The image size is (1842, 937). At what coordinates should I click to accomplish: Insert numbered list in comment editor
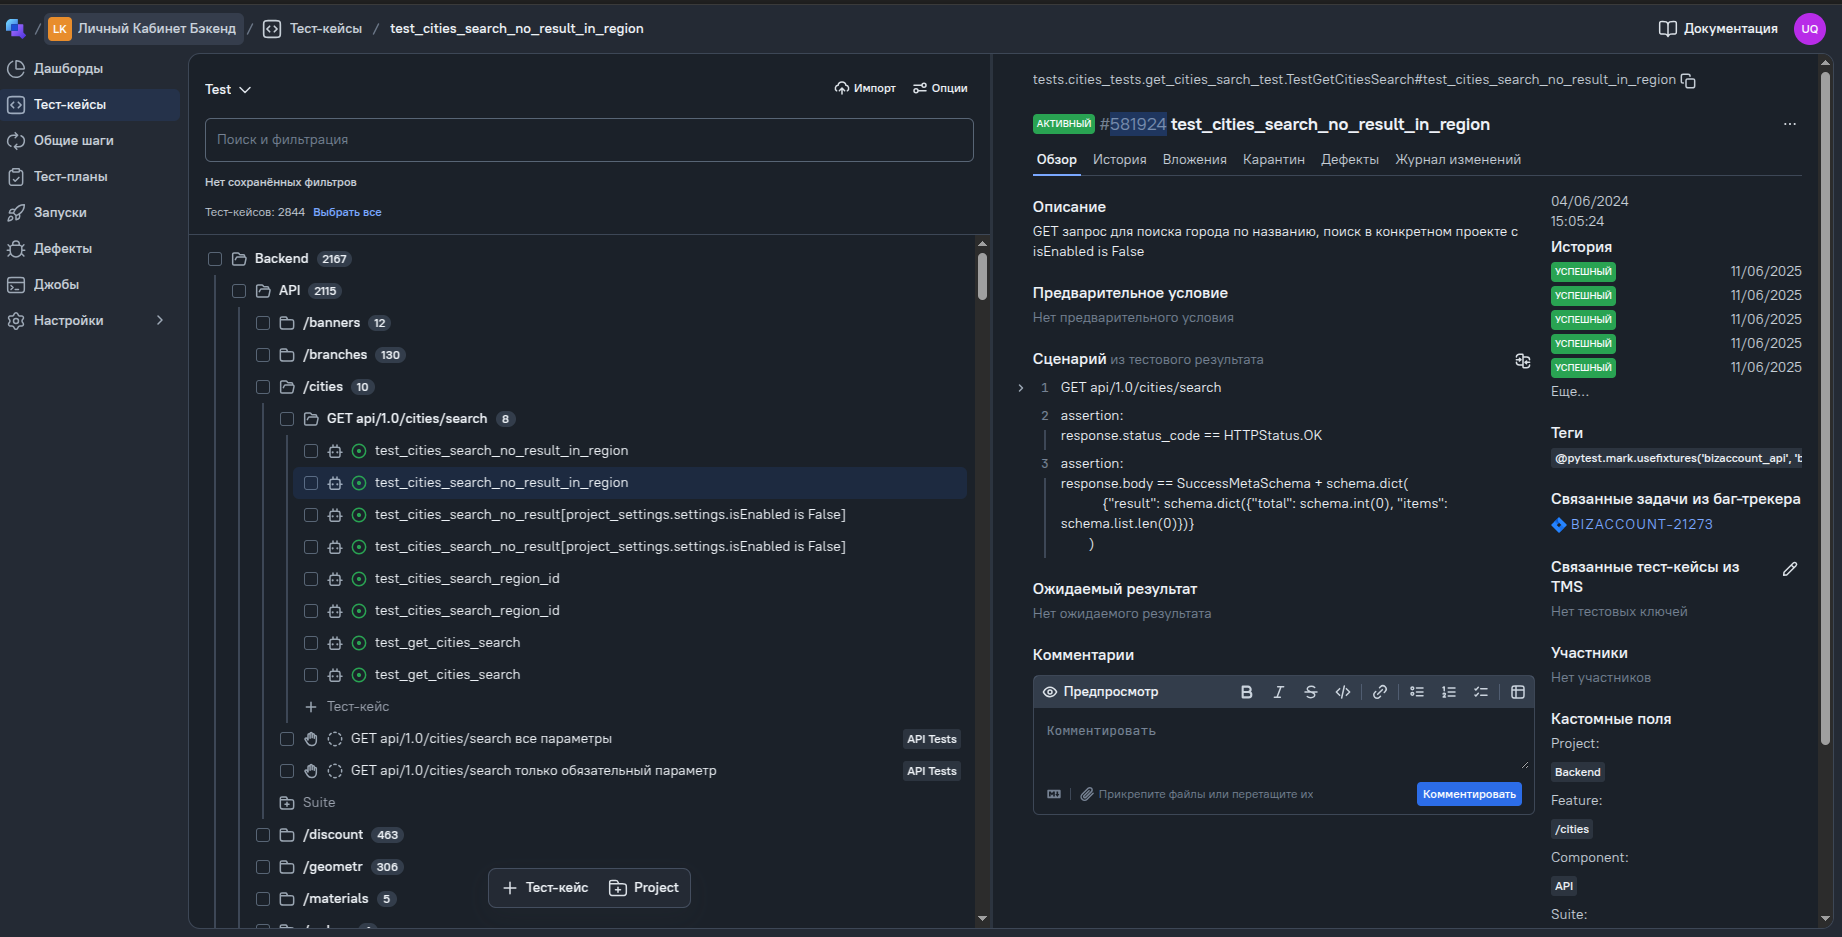coord(1449,692)
